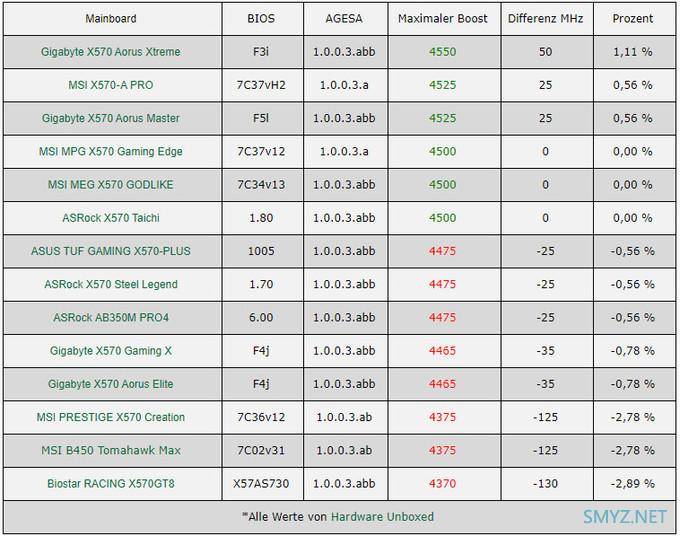680x536 pixels.
Task: Select the Mainboard column header
Action: click(111, 19)
